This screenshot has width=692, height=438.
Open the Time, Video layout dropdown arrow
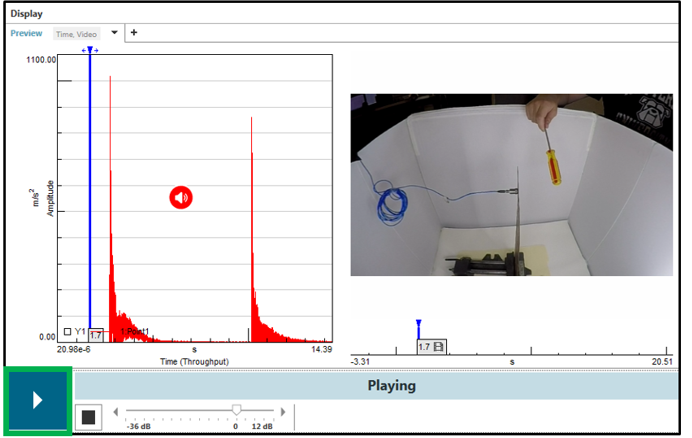pyautogui.click(x=114, y=32)
